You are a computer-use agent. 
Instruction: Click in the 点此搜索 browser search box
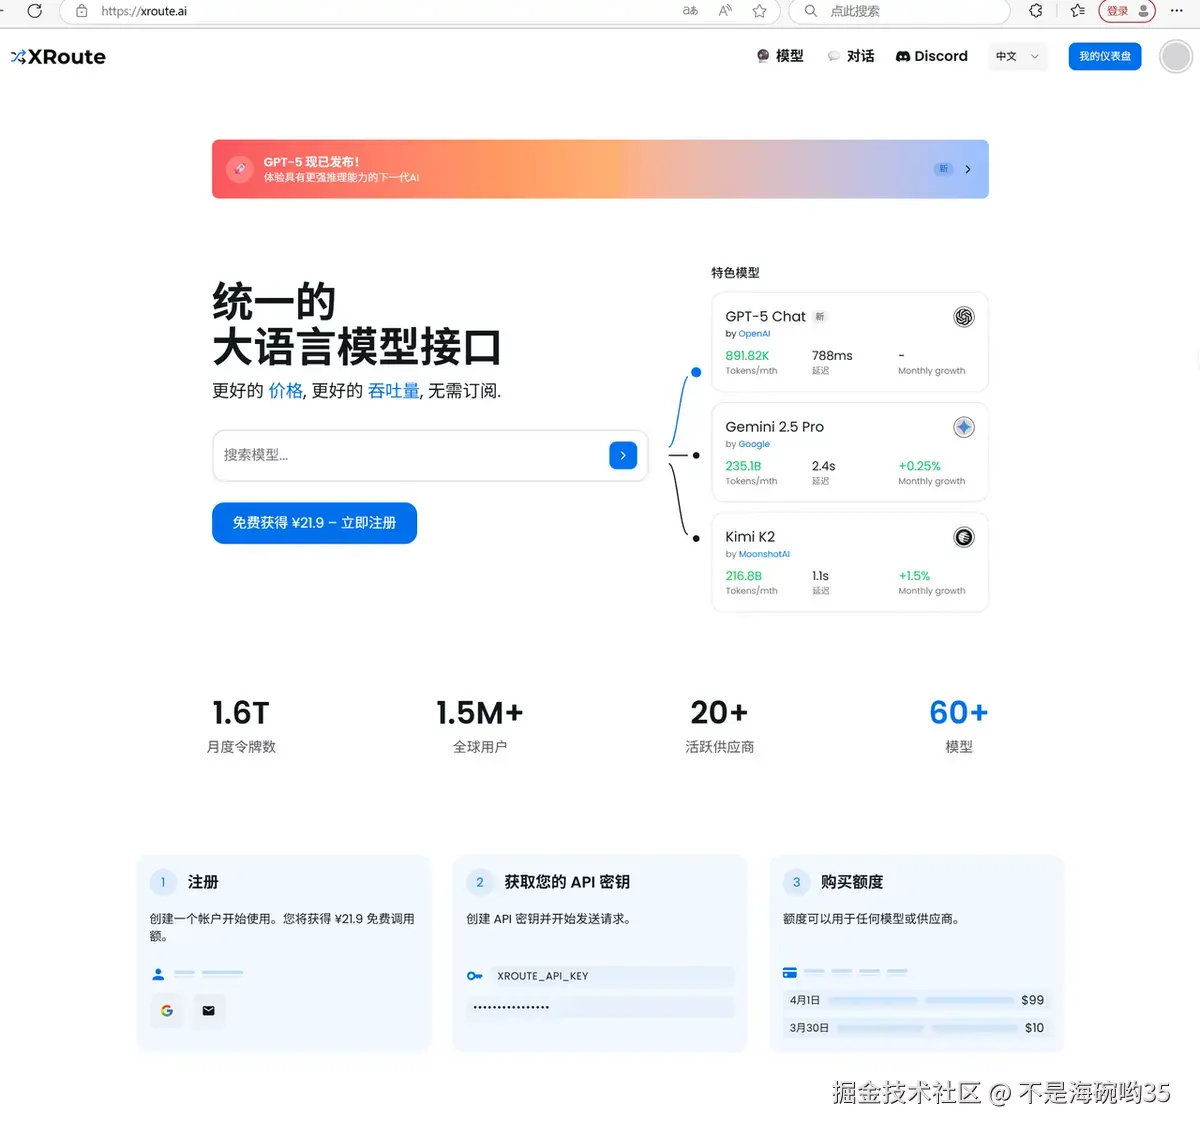point(900,11)
